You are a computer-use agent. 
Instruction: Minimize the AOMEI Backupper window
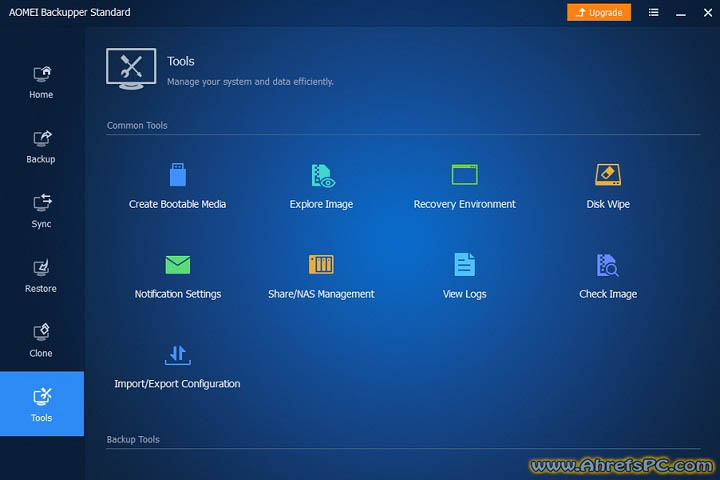coord(681,14)
